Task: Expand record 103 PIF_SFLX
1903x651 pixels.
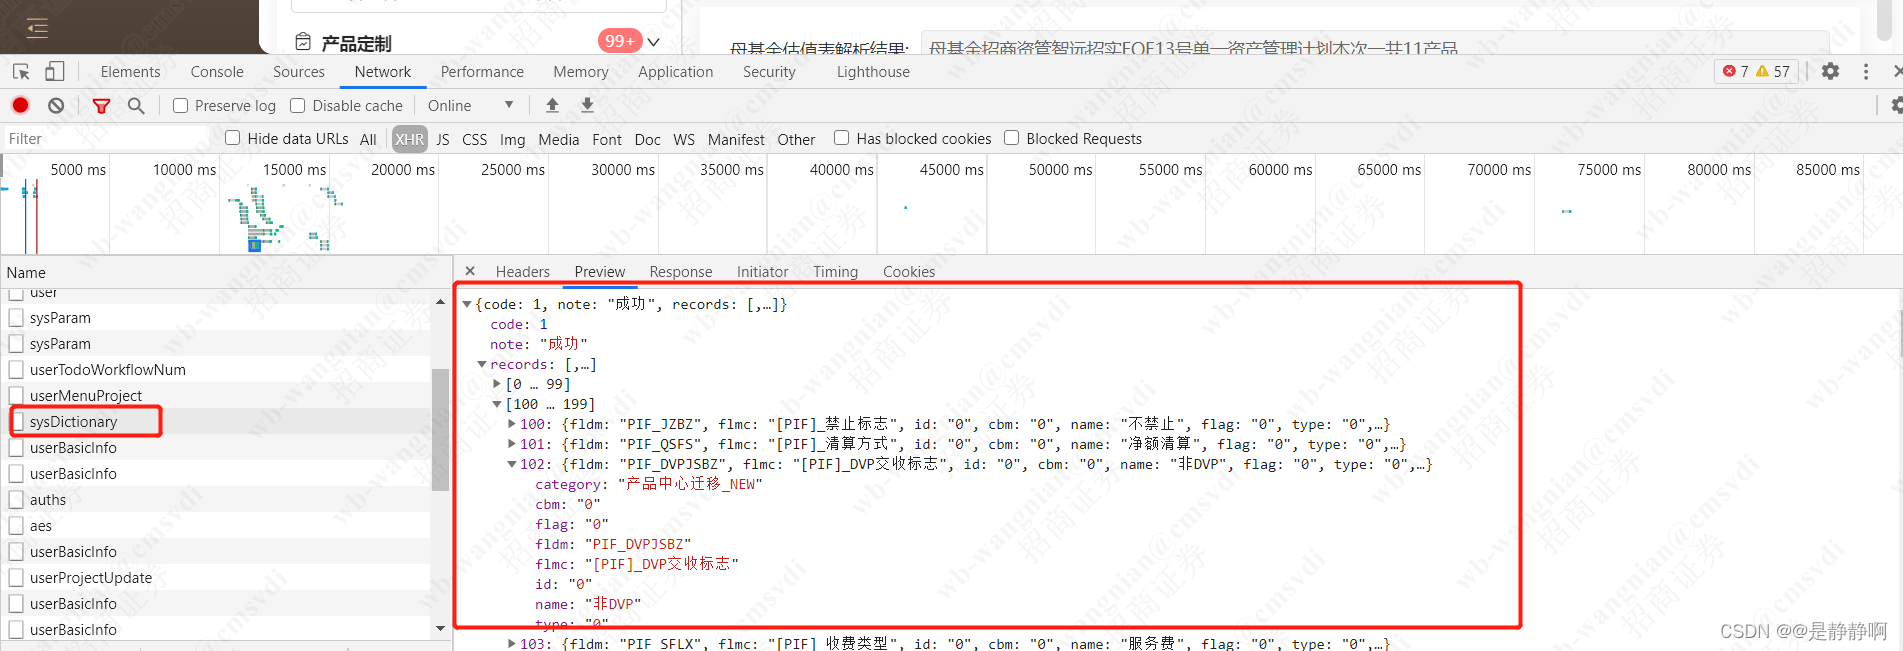Action: tap(512, 644)
